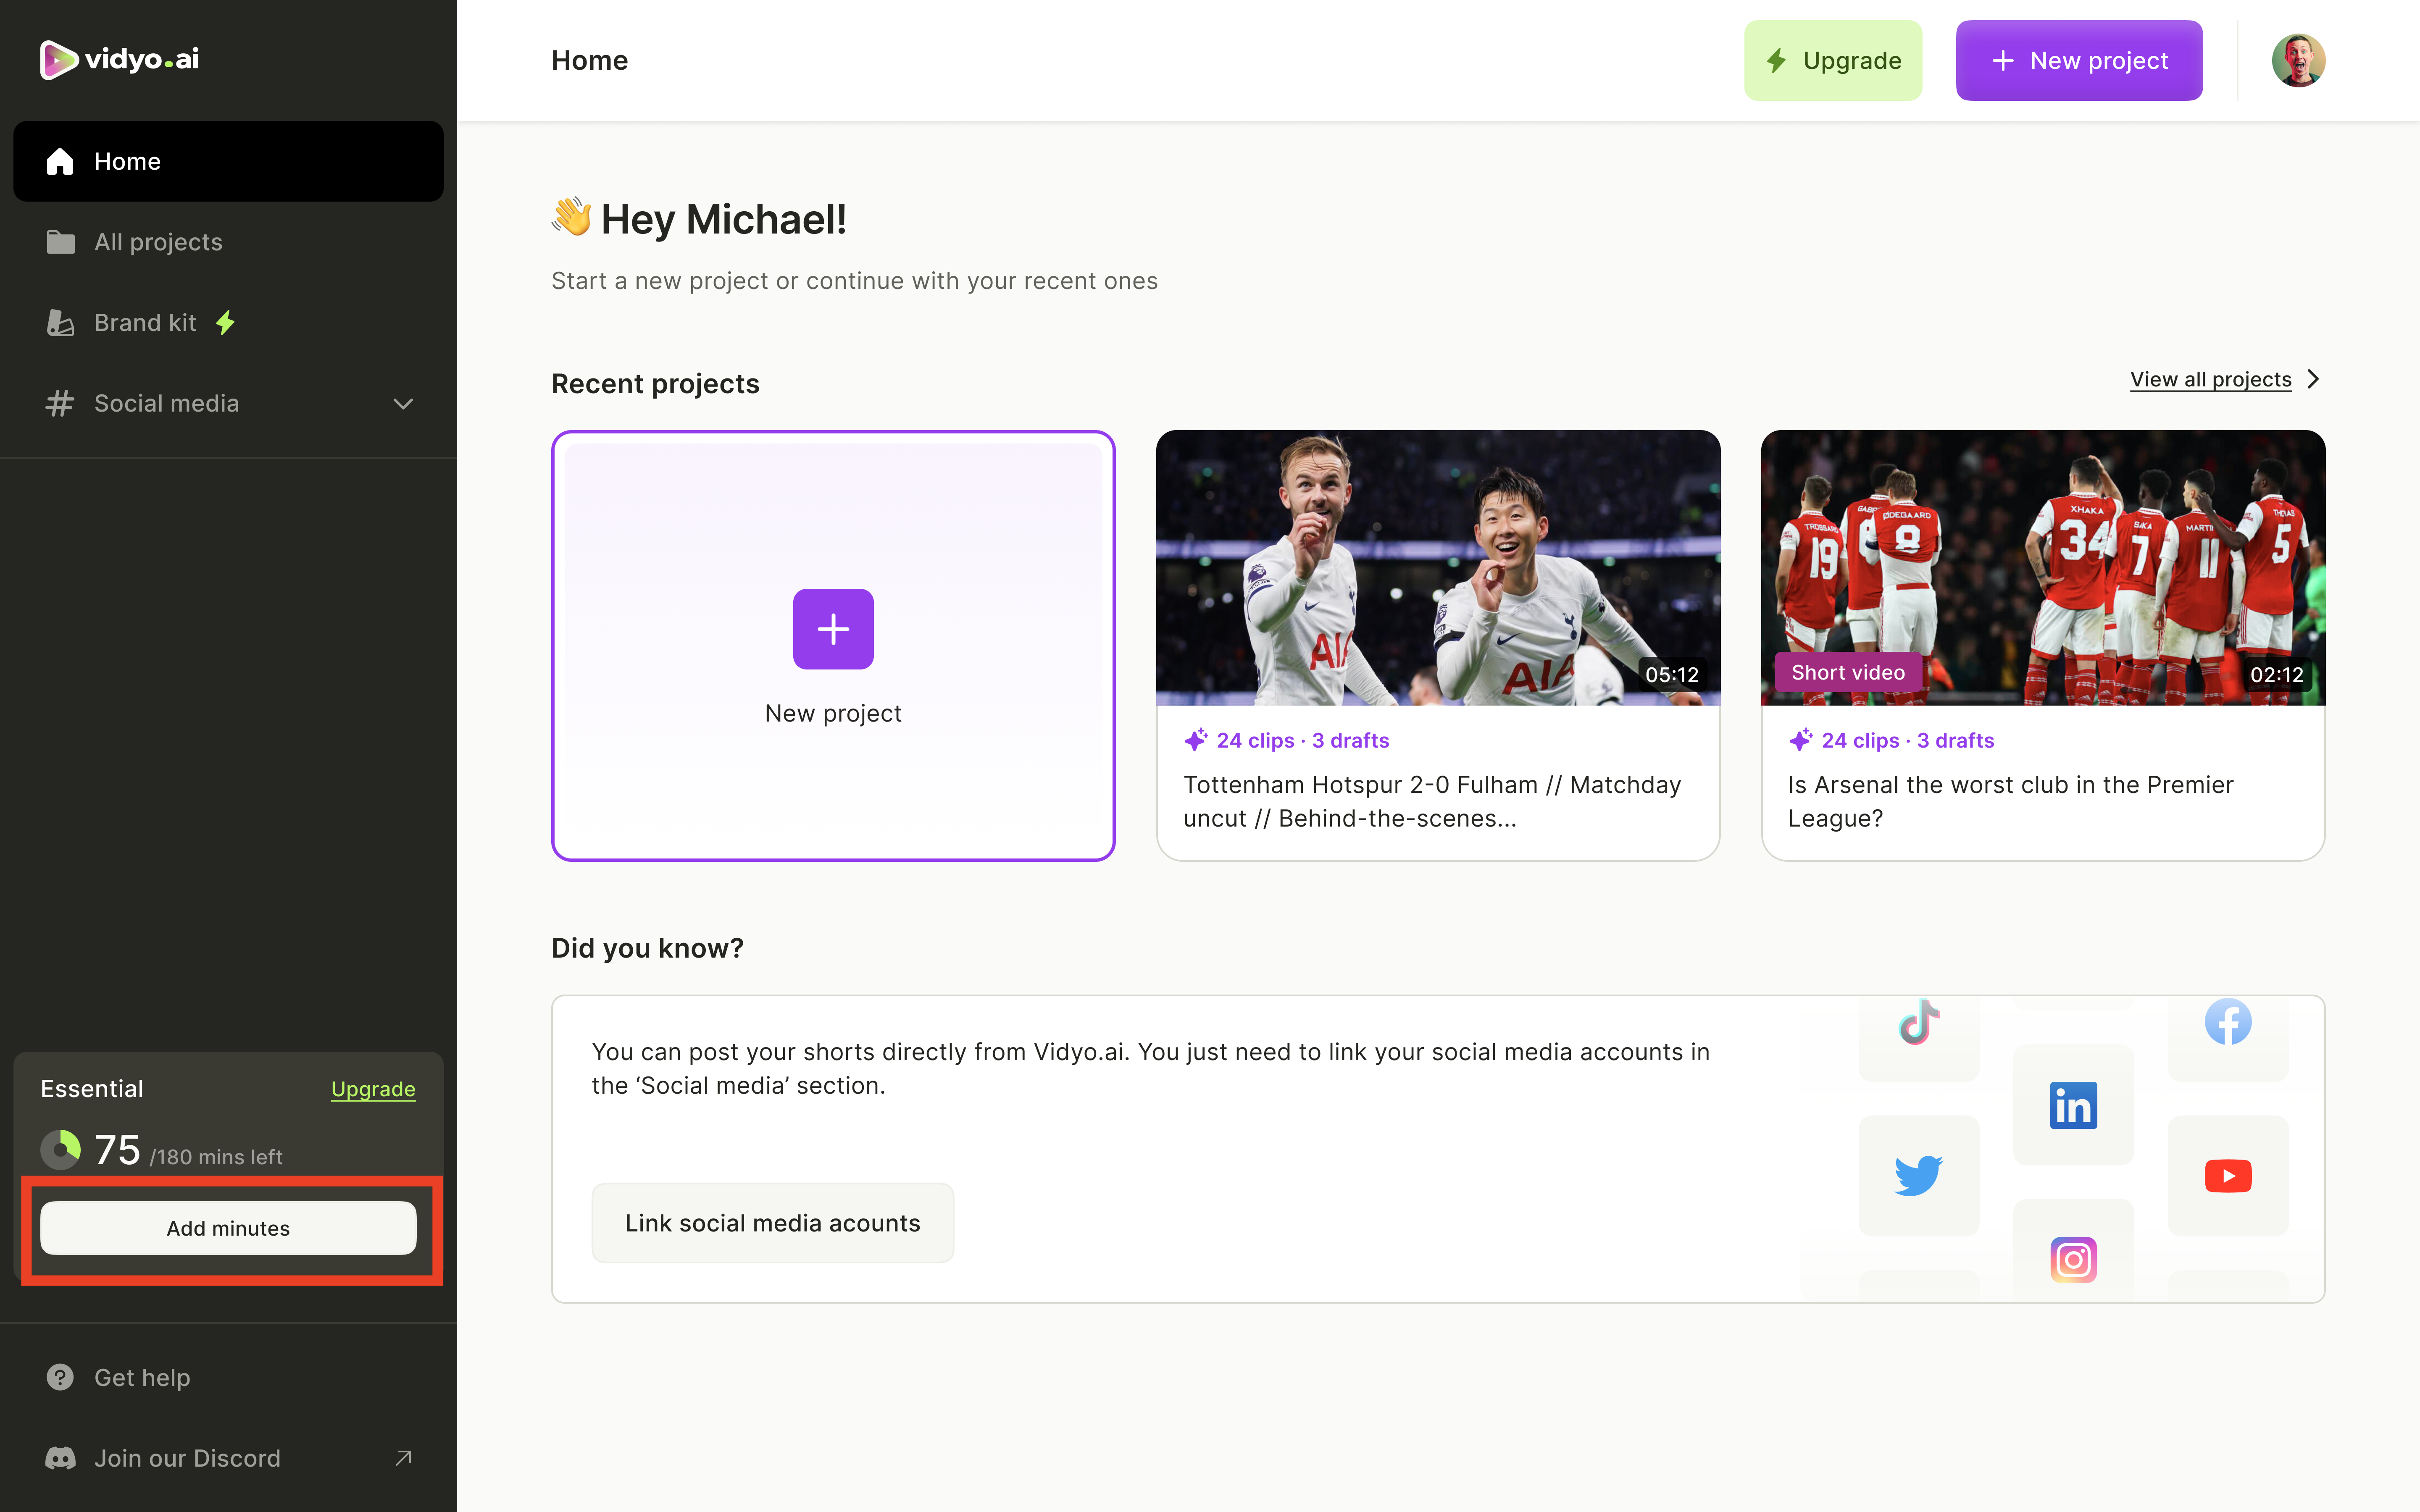Click the Essential plan label

(92, 1089)
